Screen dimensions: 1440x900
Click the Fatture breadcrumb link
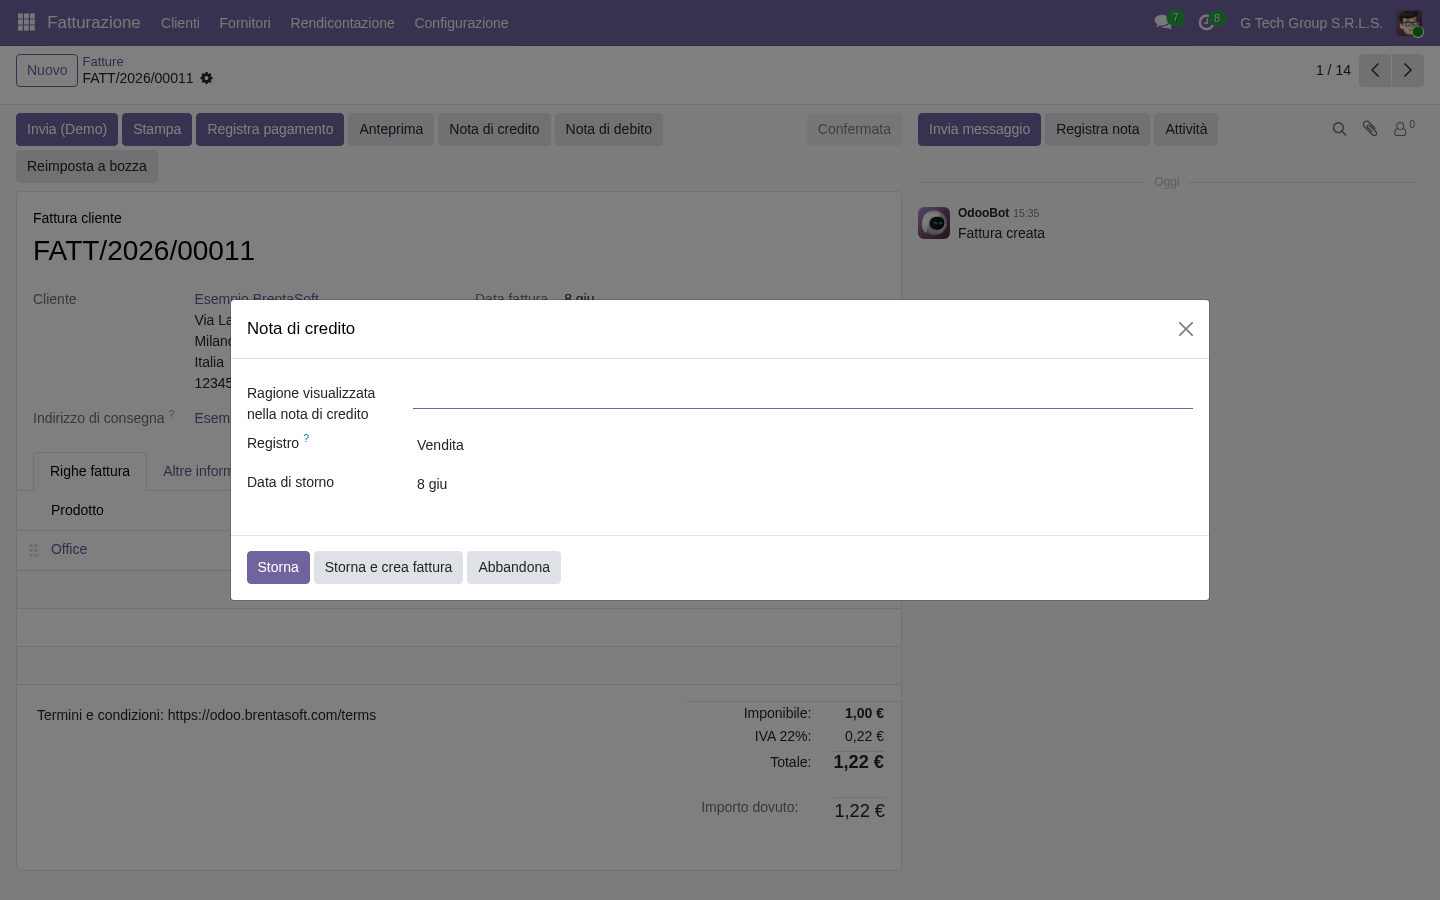point(103,61)
